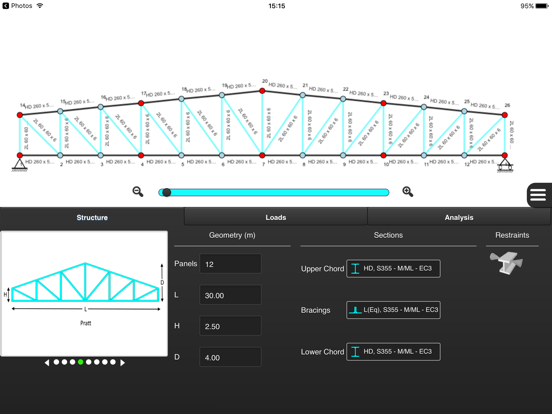Click the cyan zoom slider track
552x414 pixels.
pos(274,192)
